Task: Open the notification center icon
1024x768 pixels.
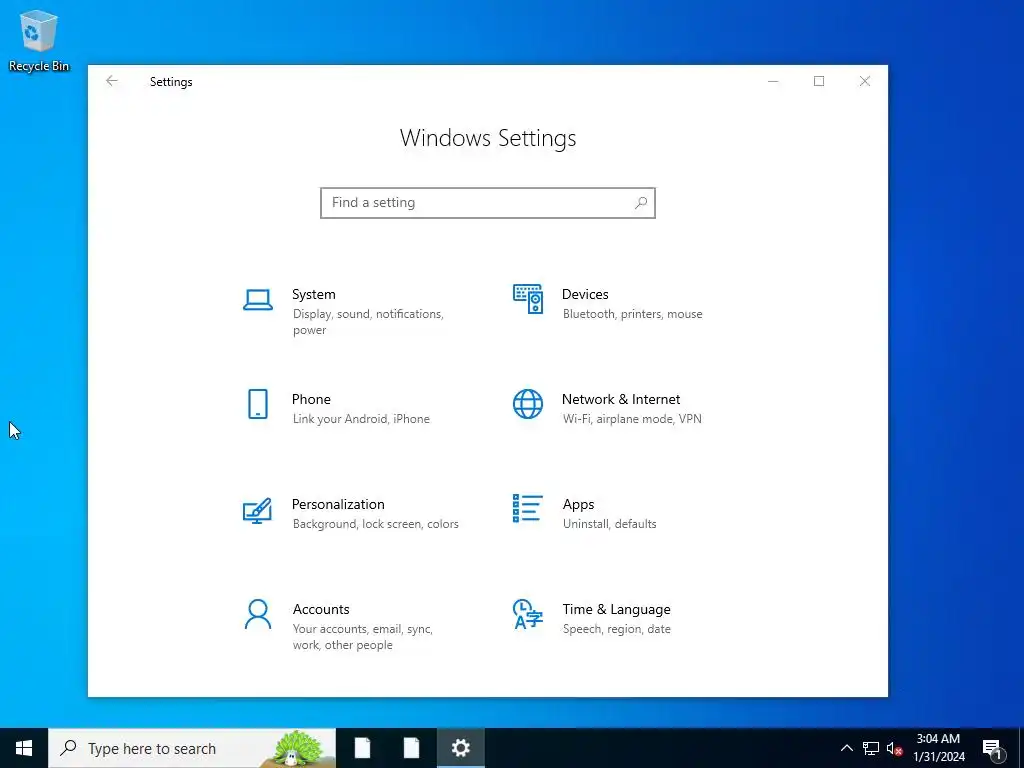Action: pyautogui.click(x=992, y=748)
